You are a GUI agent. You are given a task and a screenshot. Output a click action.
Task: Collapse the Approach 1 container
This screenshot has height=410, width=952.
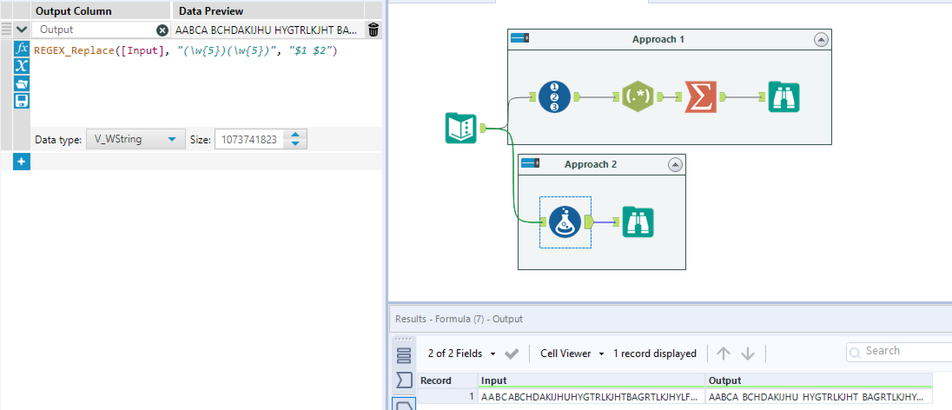point(820,39)
